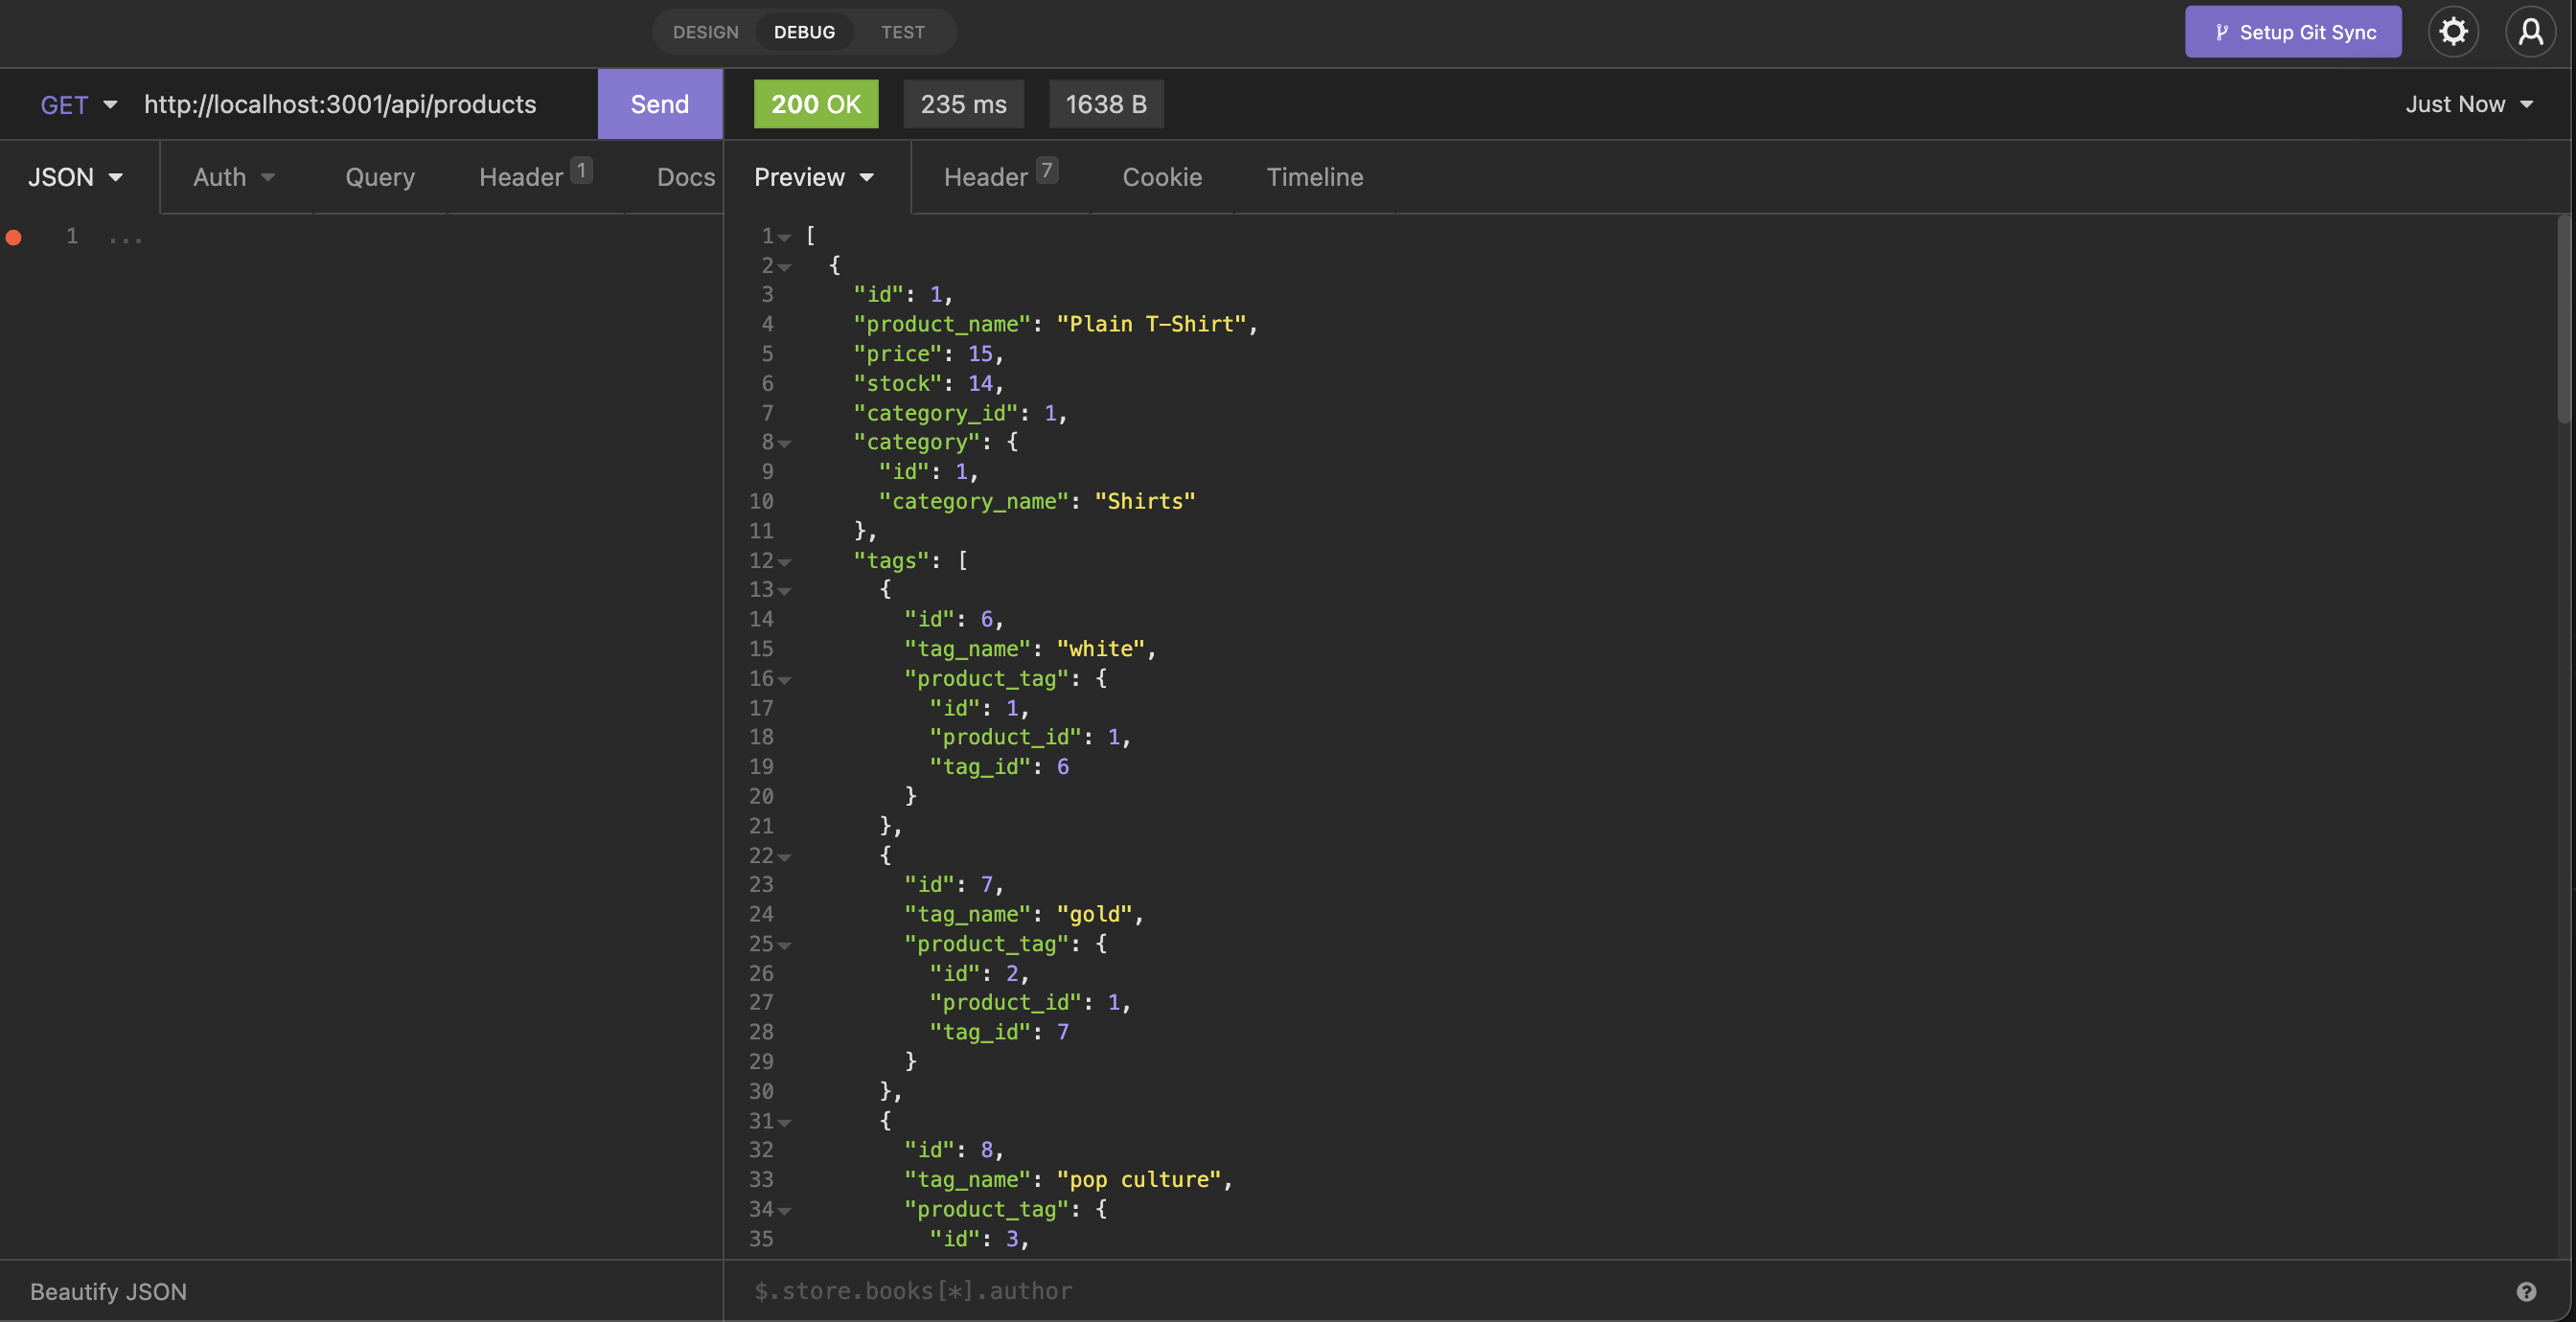Click the response pane vertical scrollbar
The image size is (2576, 1322).
point(2564,320)
